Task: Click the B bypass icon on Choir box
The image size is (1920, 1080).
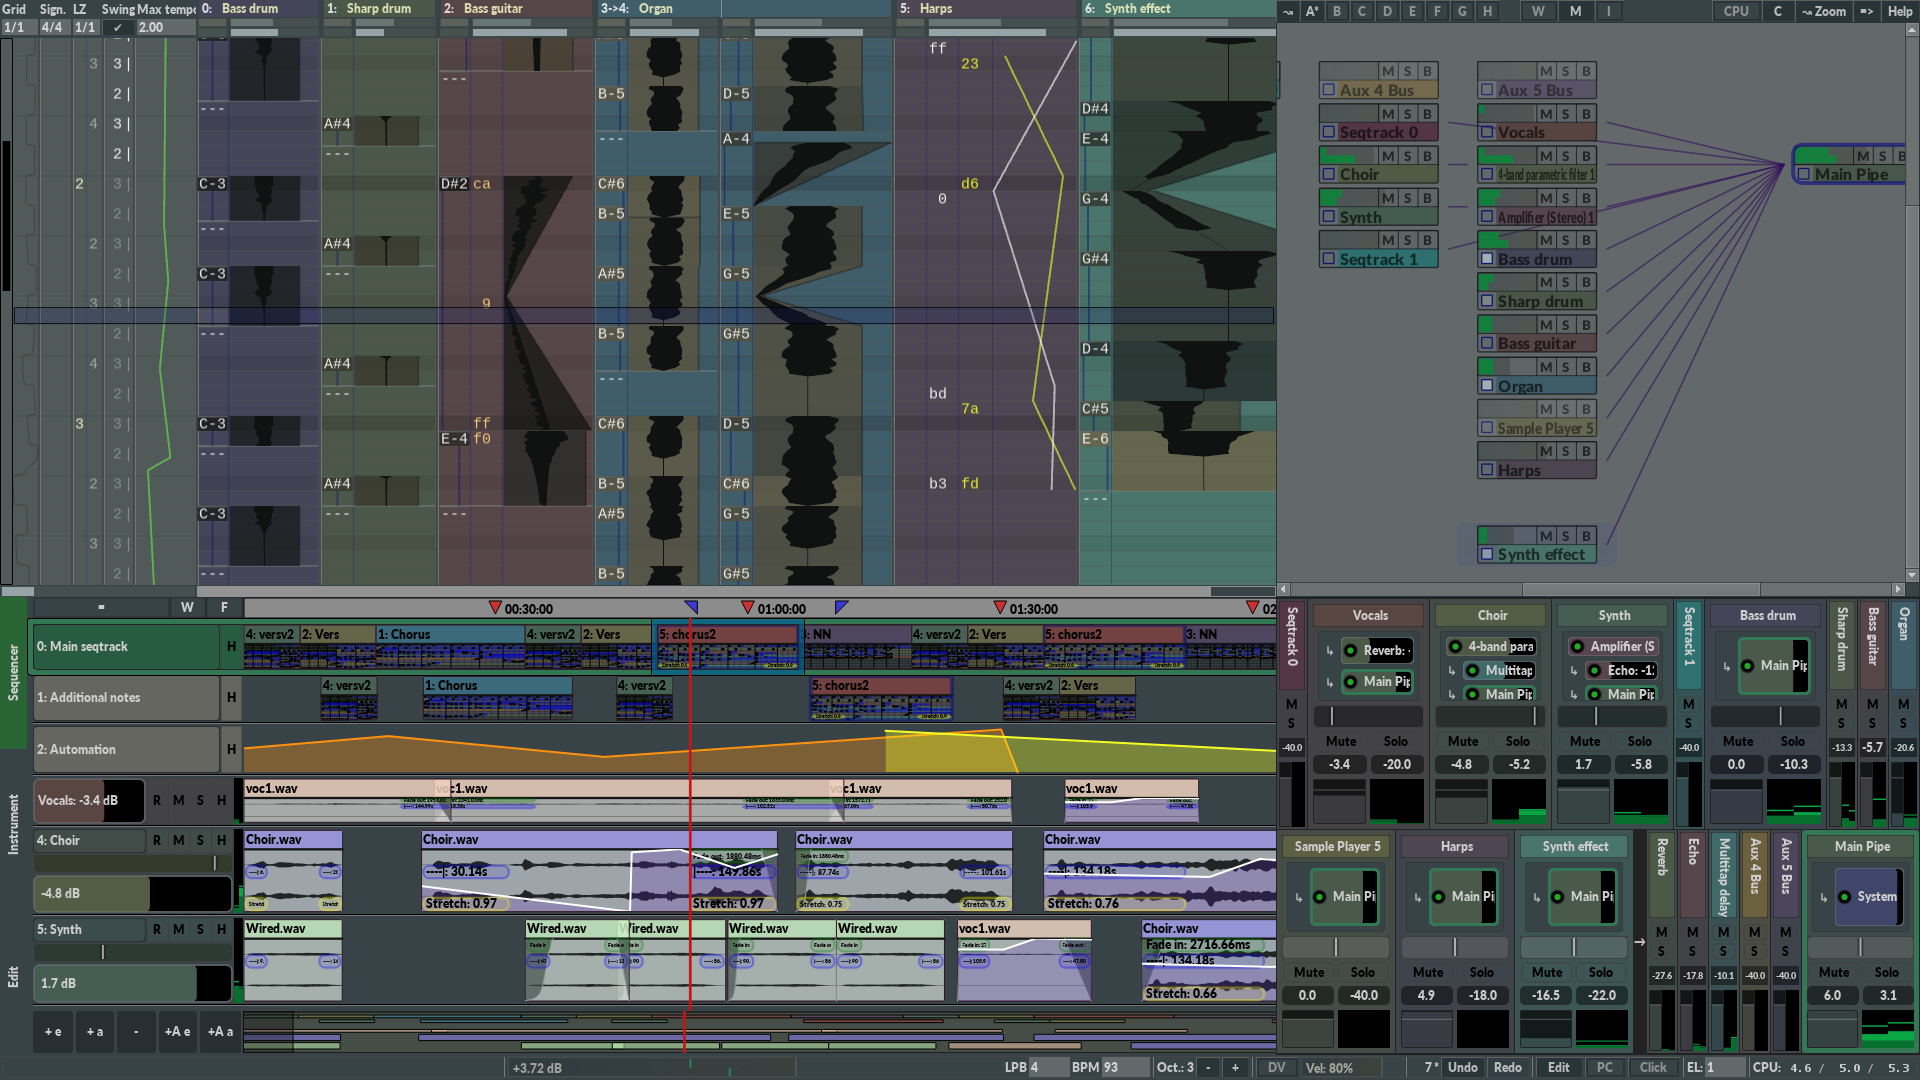Action: point(1427,156)
